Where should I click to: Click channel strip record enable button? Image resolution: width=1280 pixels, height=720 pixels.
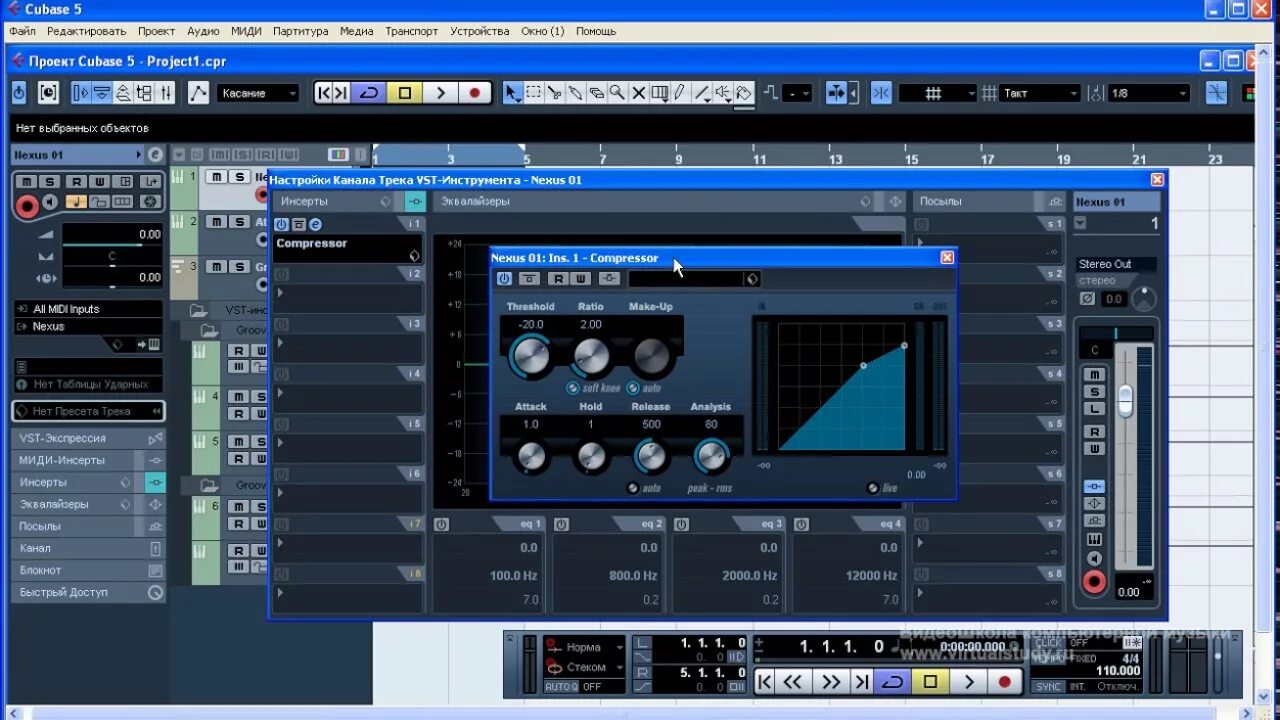[x=1095, y=581]
